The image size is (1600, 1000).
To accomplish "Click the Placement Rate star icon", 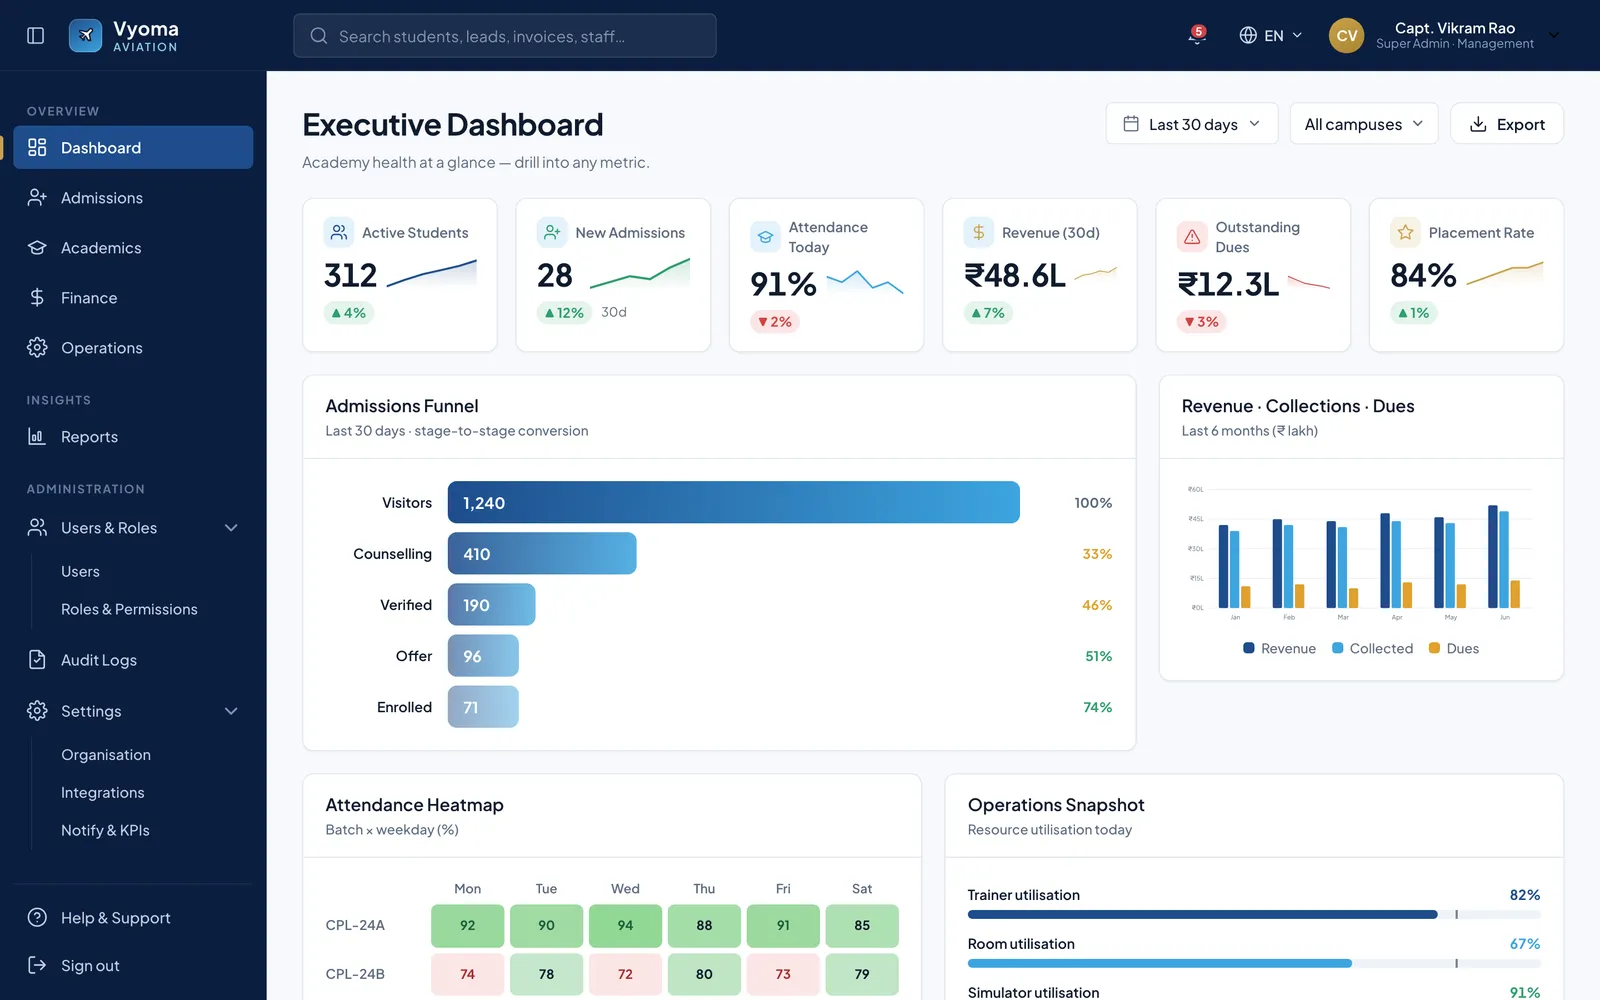I will pyautogui.click(x=1405, y=233).
